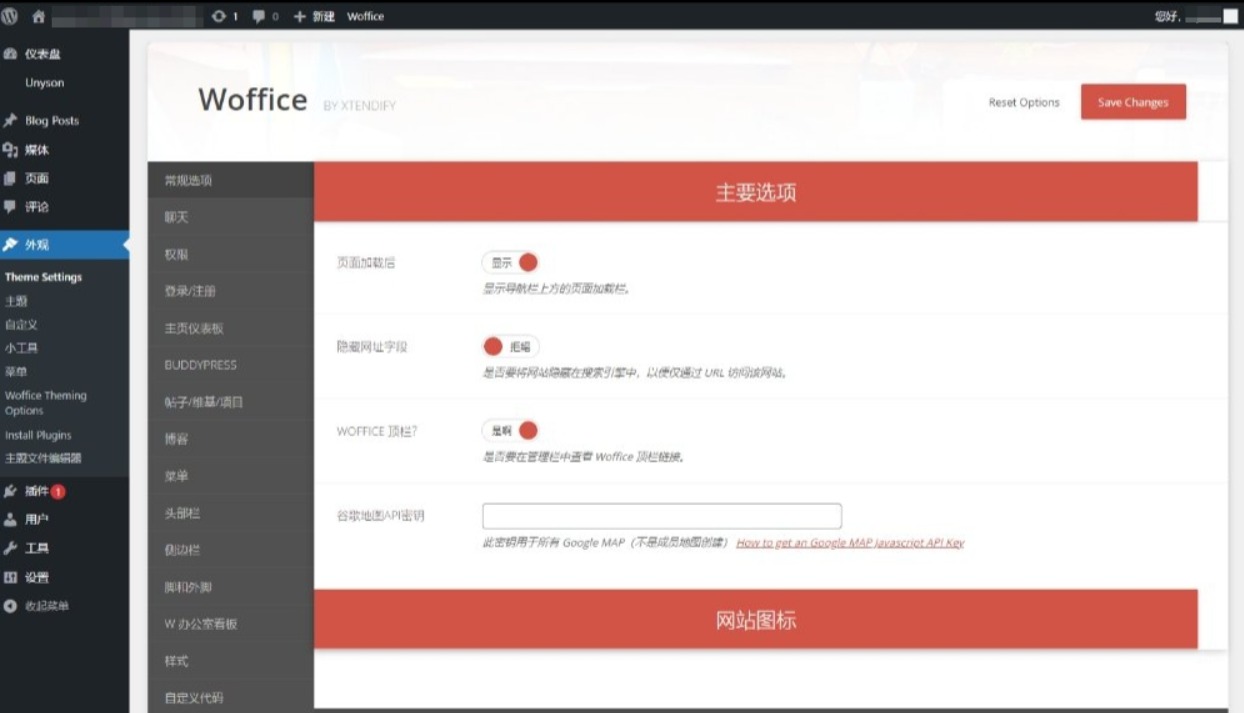This screenshot has height=713, width=1244.
Task: Open the WordPress logo menu
Action: (10, 16)
